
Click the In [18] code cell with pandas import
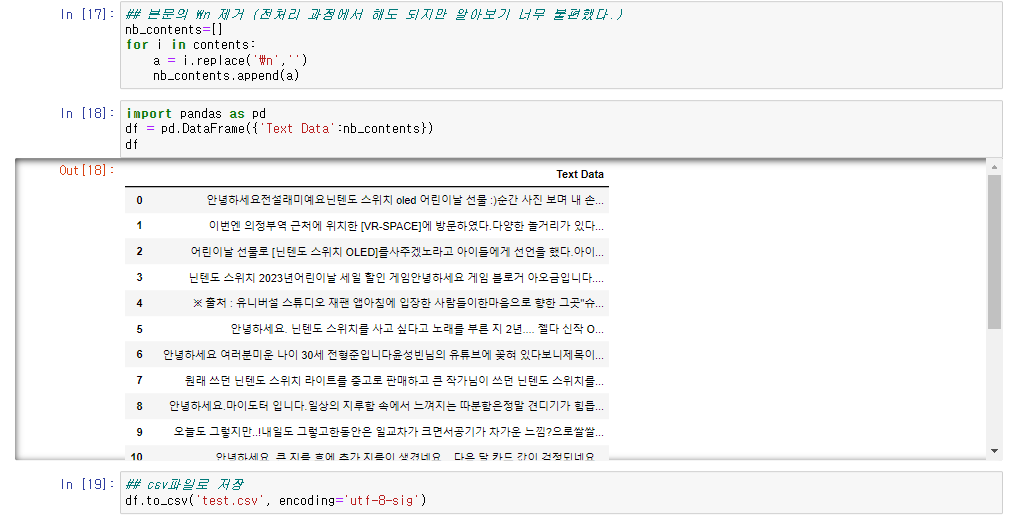(561, 129)
